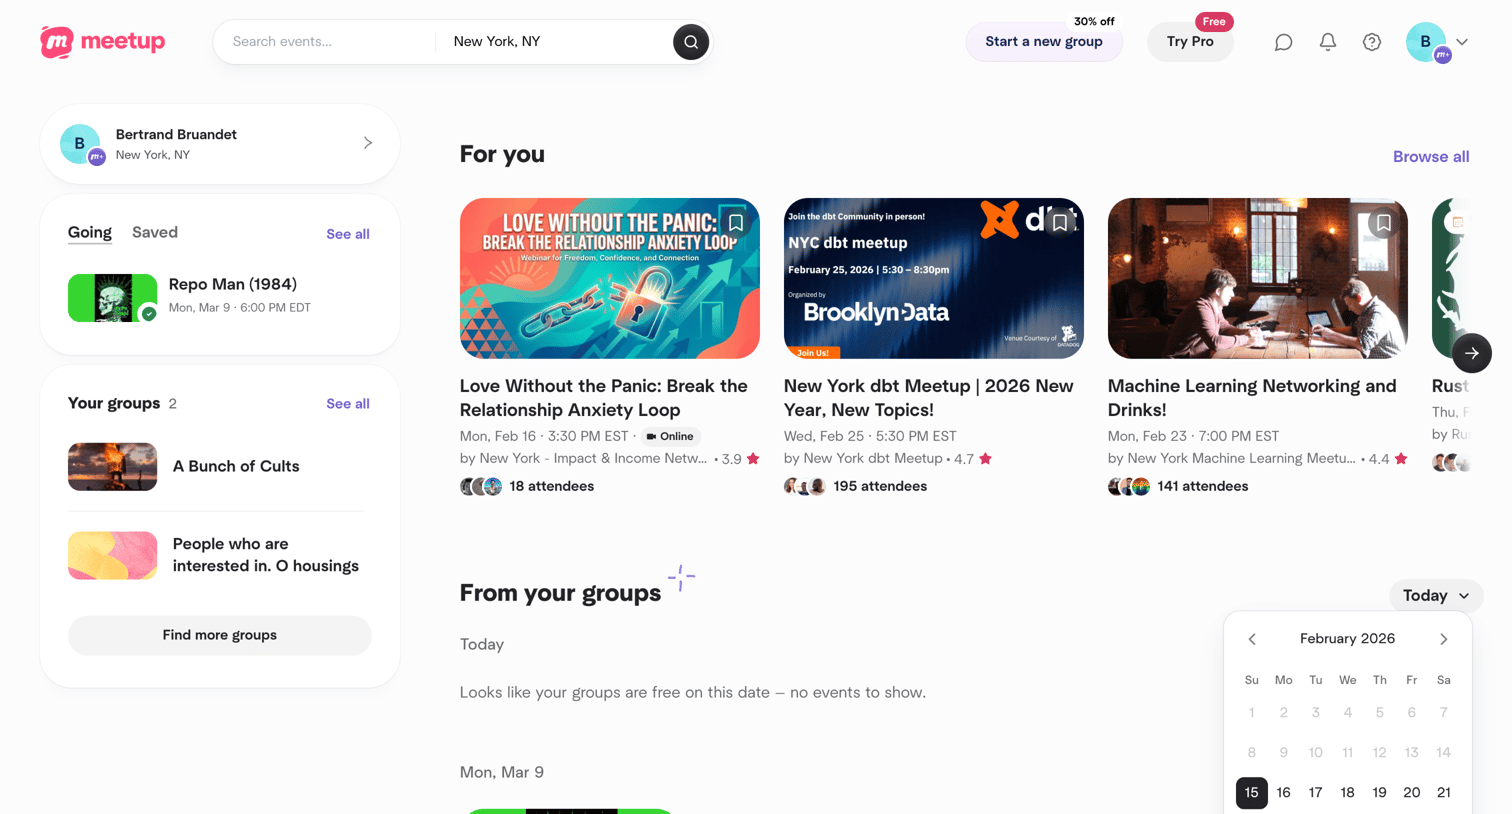Click by New York - Impact & Income organizer
Screen dimensions: 1512x814
583,458
